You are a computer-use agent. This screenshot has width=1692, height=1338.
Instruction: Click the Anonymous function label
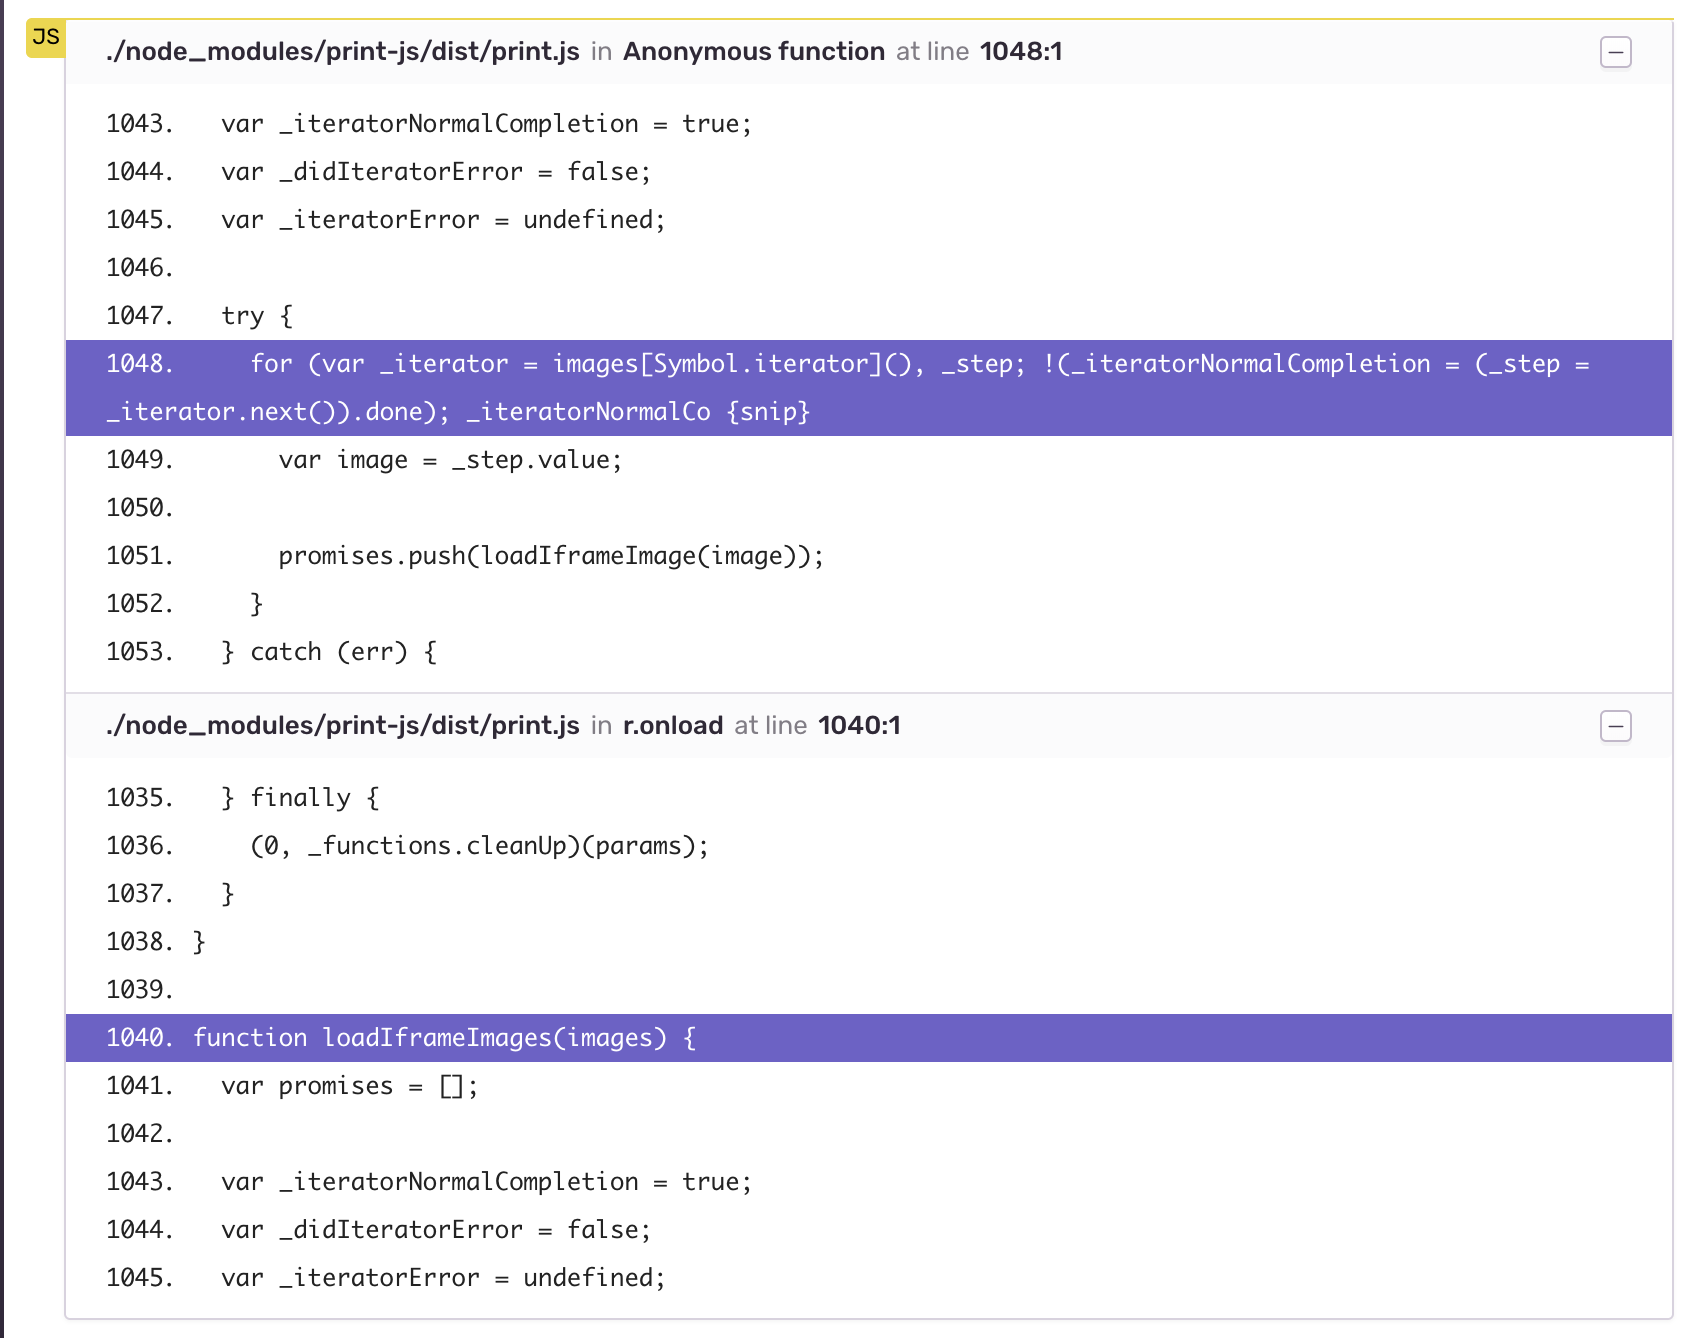[754, 51]
